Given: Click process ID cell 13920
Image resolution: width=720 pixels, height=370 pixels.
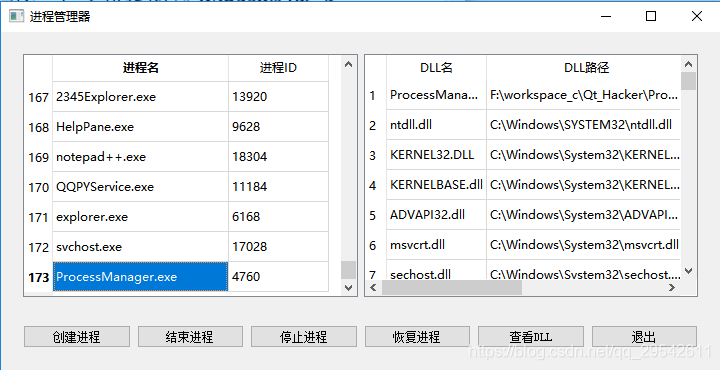Looking at the screenshot, I should click(278, 96).
